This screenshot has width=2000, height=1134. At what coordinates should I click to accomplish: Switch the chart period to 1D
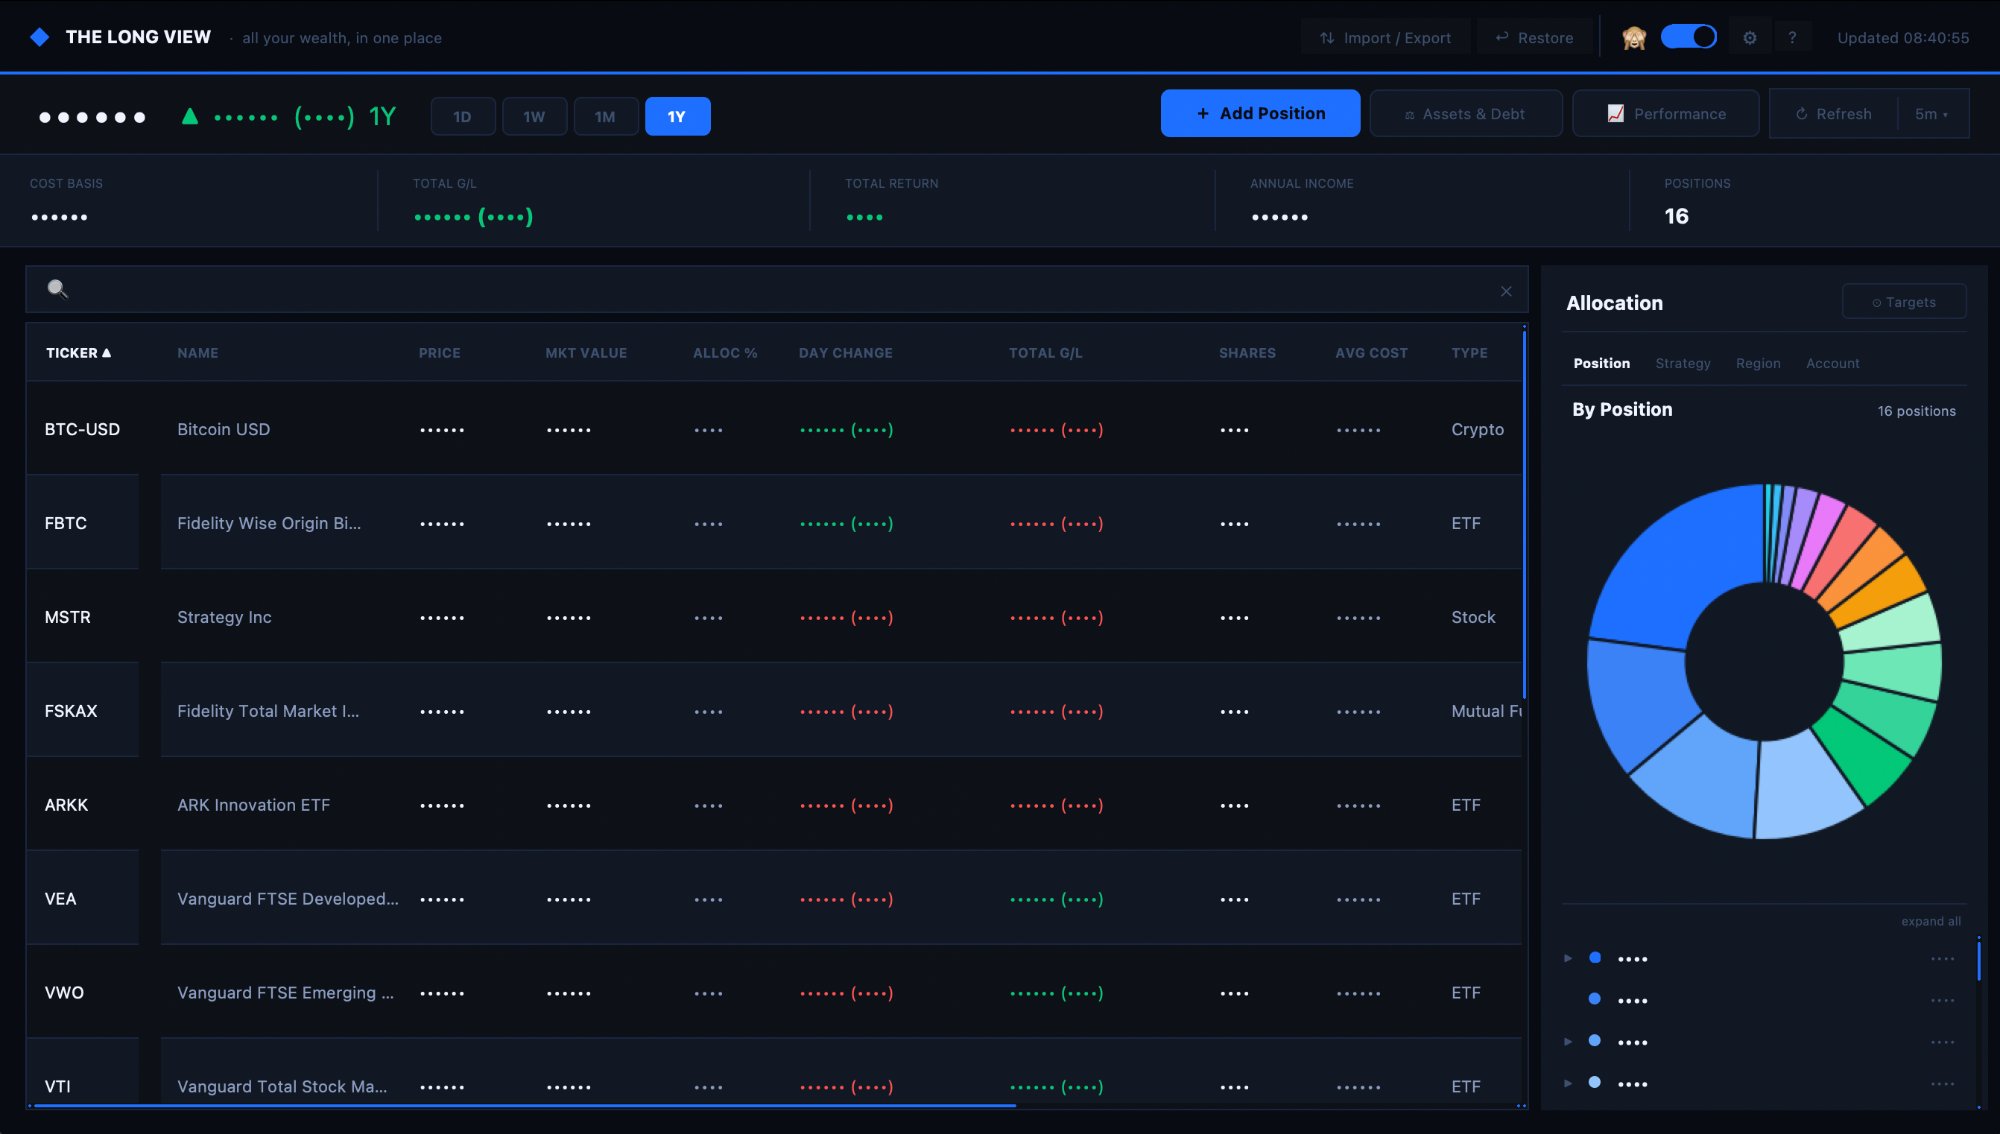(x=463, y=115)
